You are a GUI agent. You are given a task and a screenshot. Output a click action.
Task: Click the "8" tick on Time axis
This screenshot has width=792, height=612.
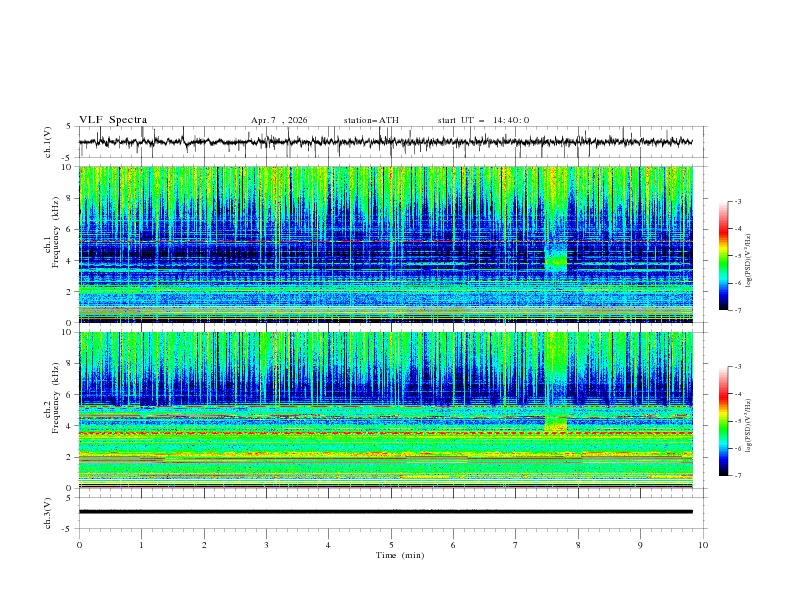[578, 545]
